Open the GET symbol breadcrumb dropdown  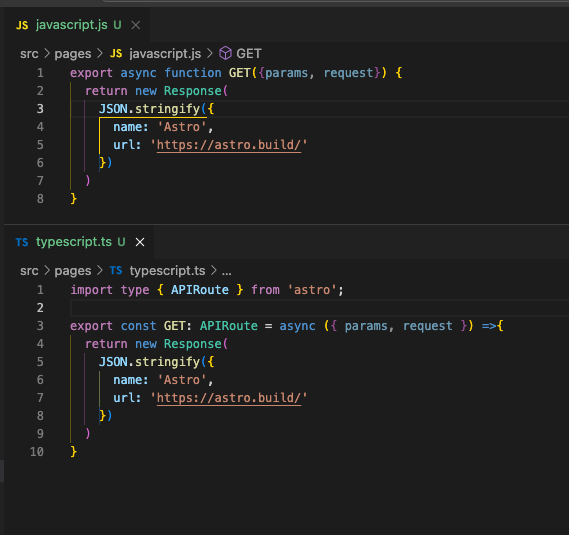[249, 54]
